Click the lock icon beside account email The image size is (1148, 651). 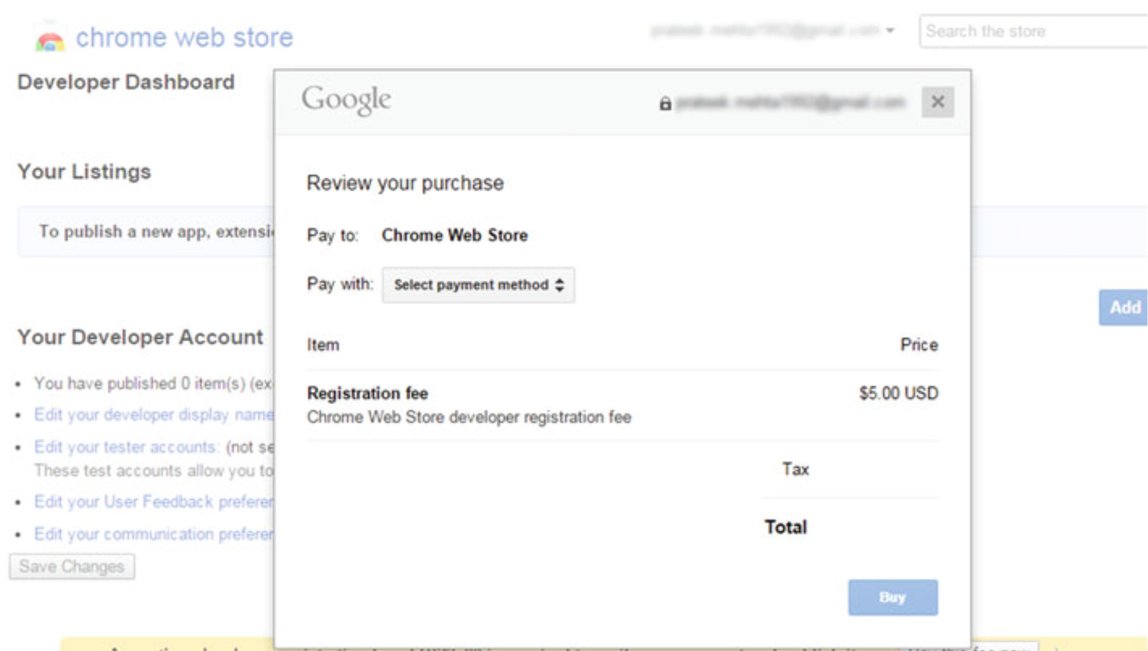665,103
